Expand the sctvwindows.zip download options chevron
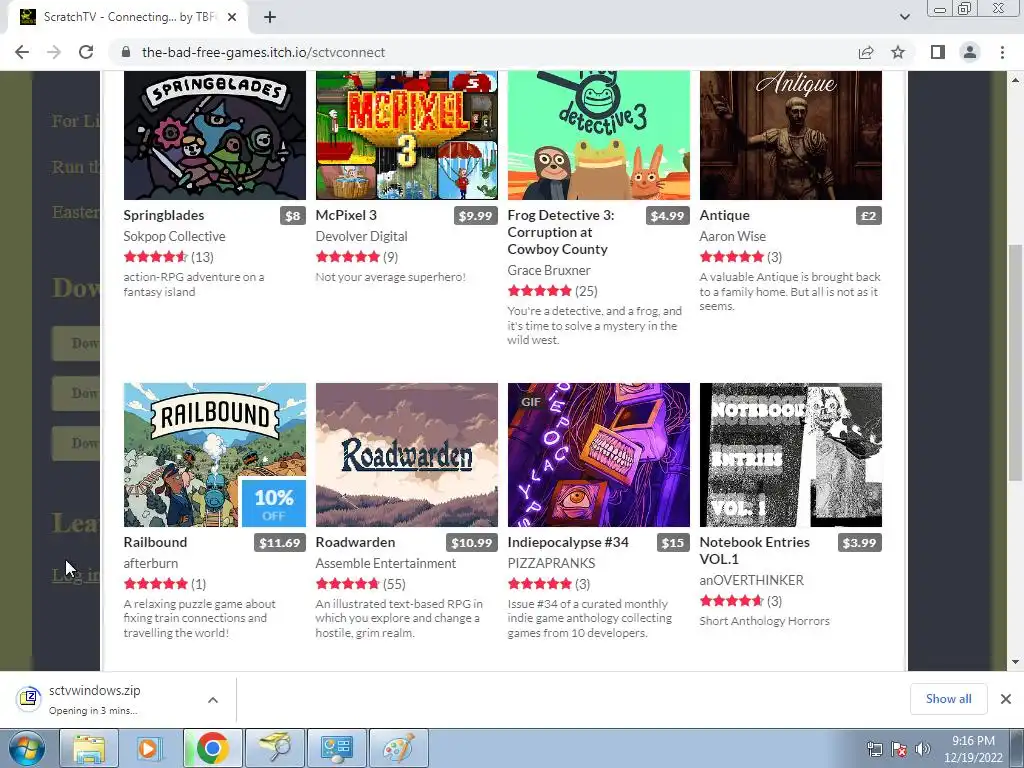The image size is (1024, 768). click(213, 699)
